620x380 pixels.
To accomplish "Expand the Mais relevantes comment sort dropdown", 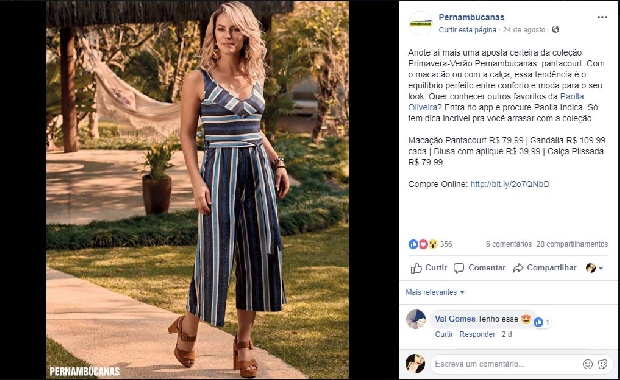I will [x=435, y=292].
